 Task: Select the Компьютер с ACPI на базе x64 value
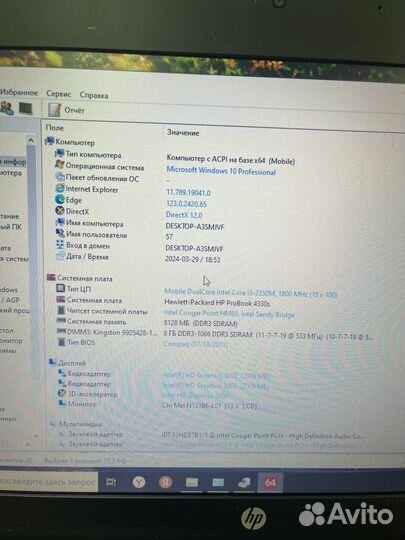point(231,159)
